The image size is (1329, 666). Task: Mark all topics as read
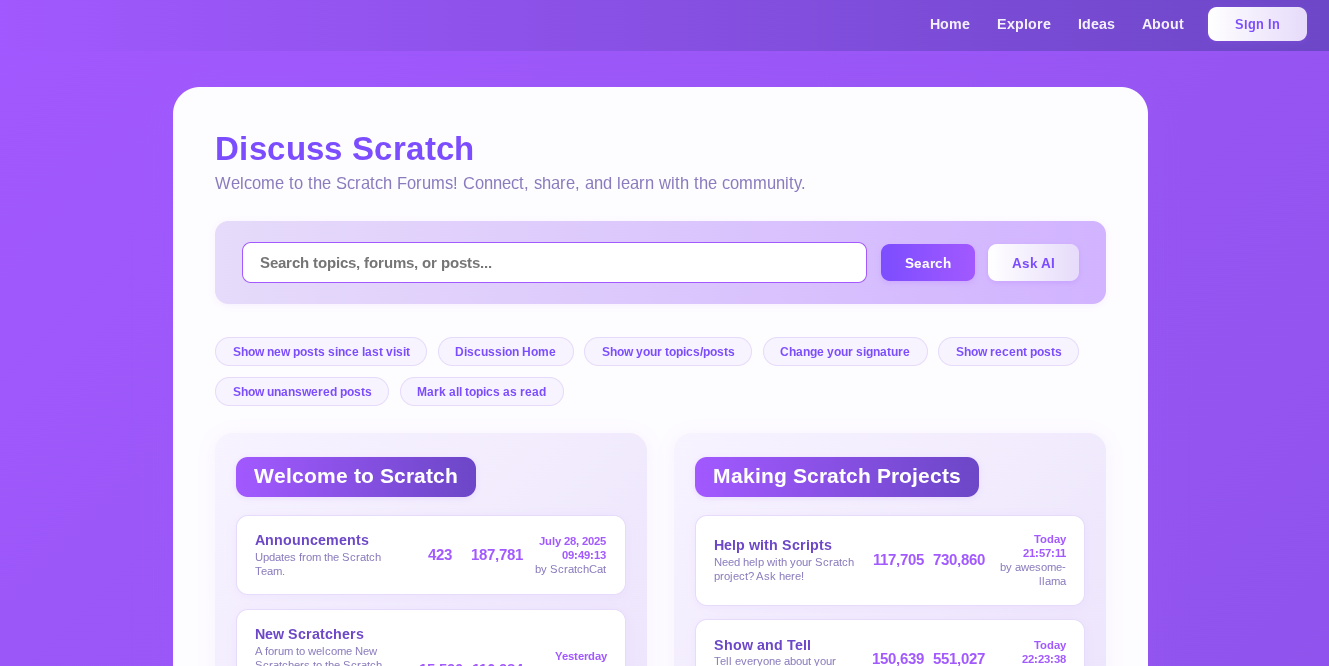click(481, 392)
